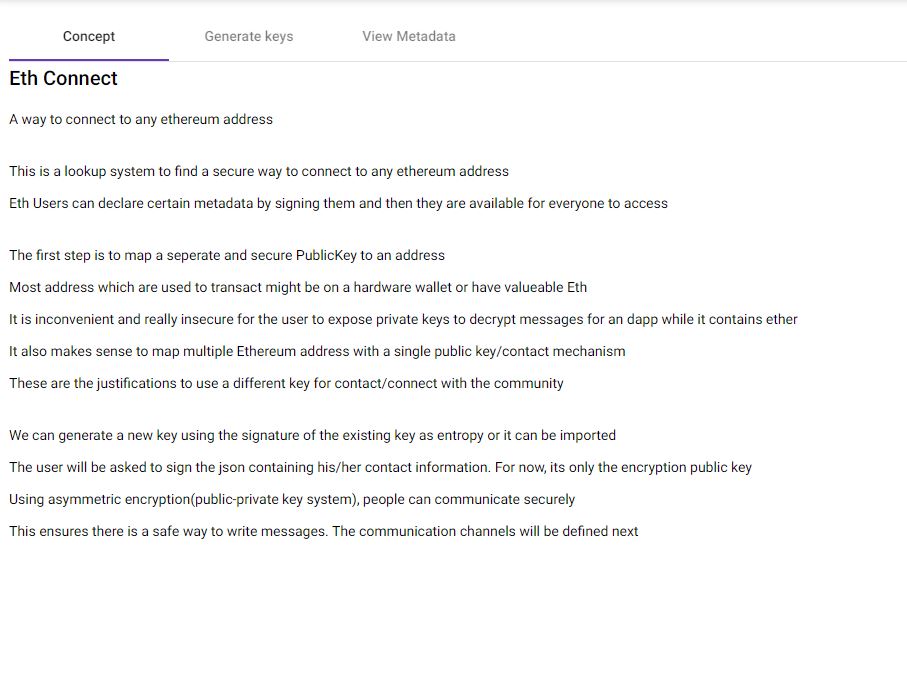Switch to the Generate keys tab
This screenshot has width=907, height=694.
[249, 36]
